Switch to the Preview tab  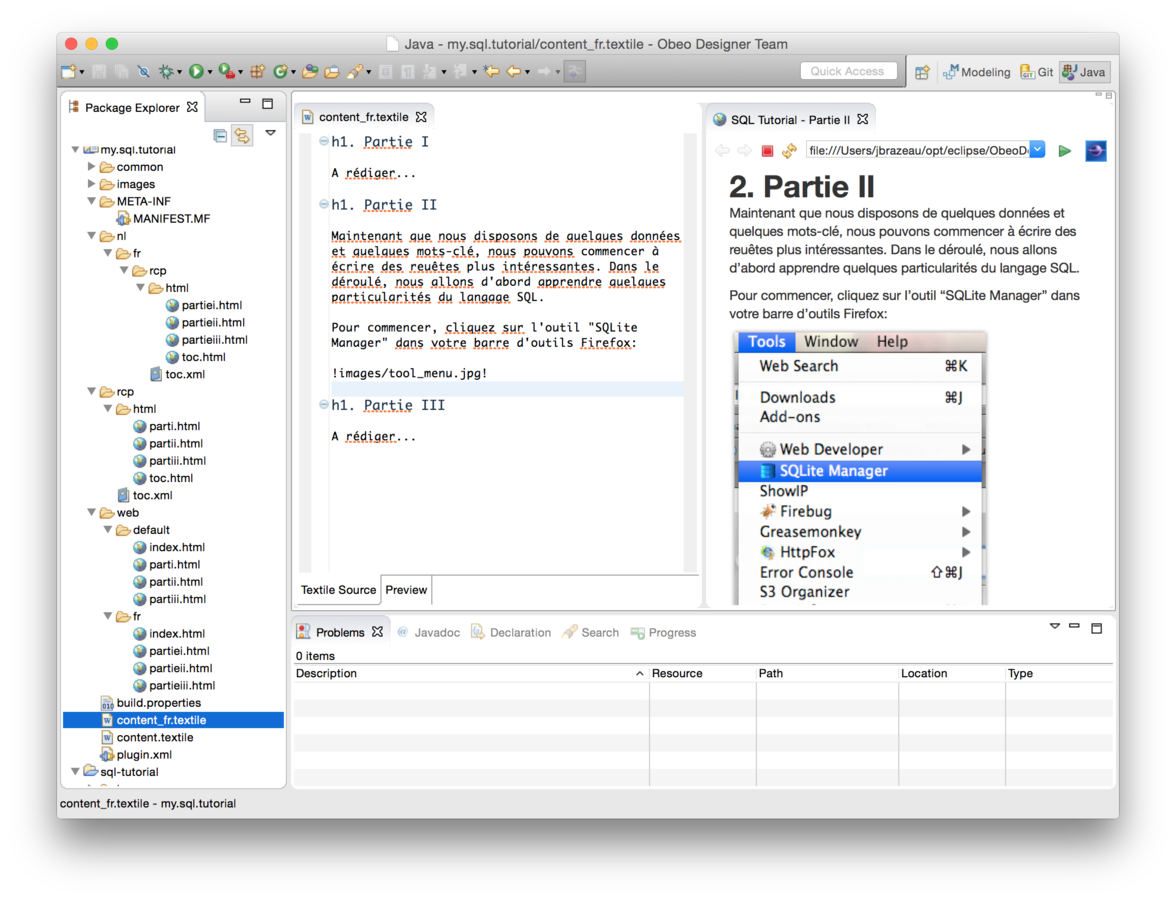click(x=406, y=590)
